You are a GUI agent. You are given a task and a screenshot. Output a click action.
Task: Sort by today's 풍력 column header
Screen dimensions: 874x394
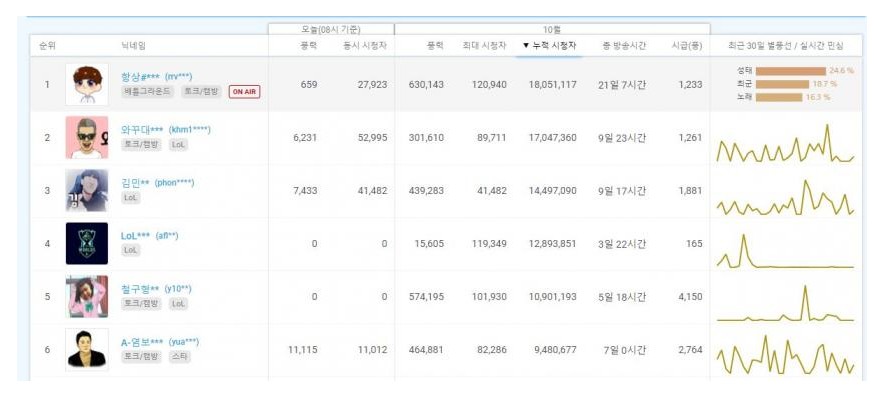308,46
